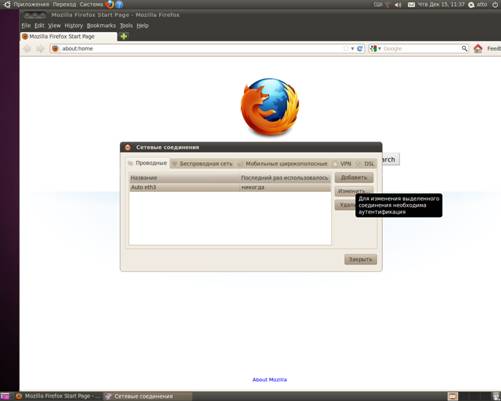The height and width of the screenshot is (401, 501).
Task: Open the Переход menu
Action: point(64,5)
